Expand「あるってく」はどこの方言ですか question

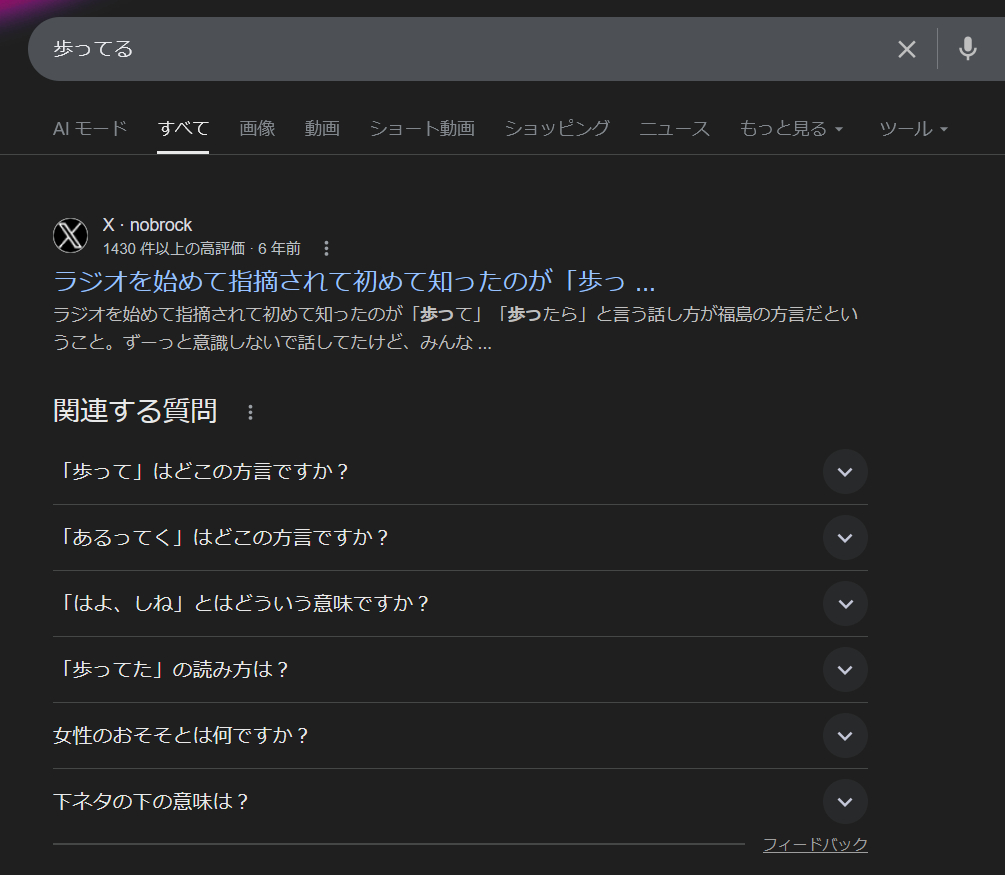845,538
